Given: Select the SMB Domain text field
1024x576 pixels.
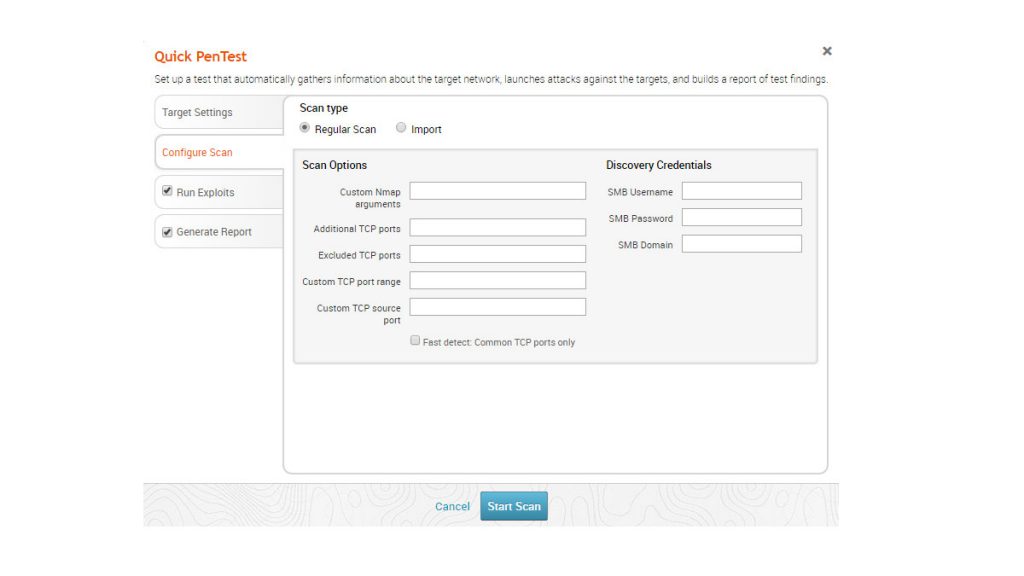Looking at the screenshot, I should 741,244.
